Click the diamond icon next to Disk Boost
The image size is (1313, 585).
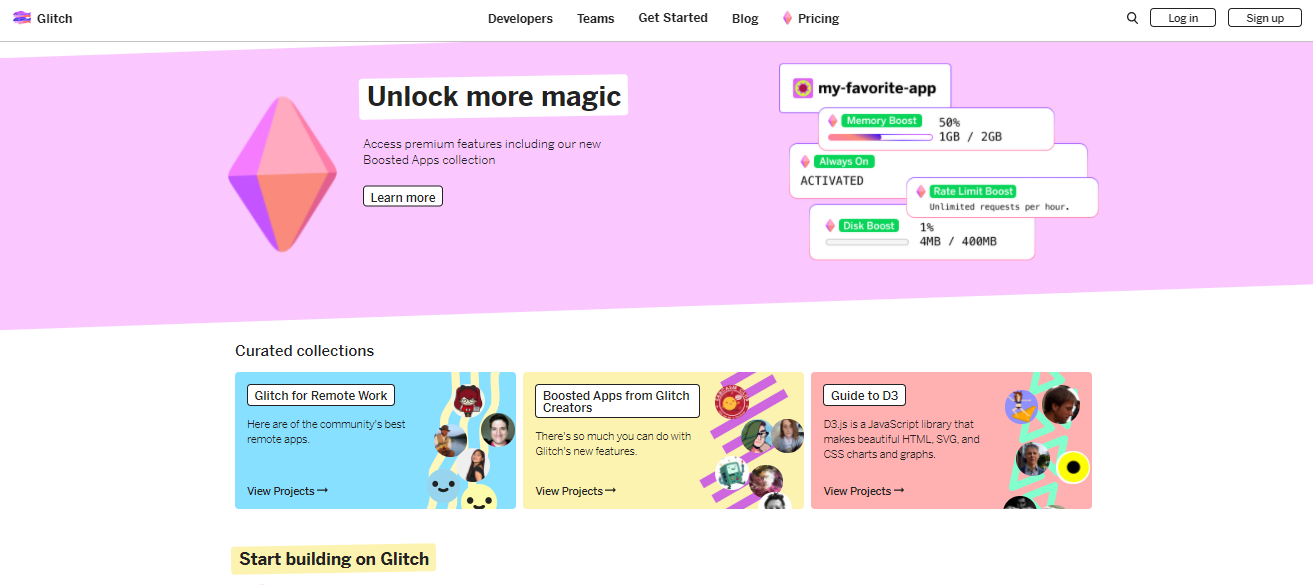coord(829,226)
